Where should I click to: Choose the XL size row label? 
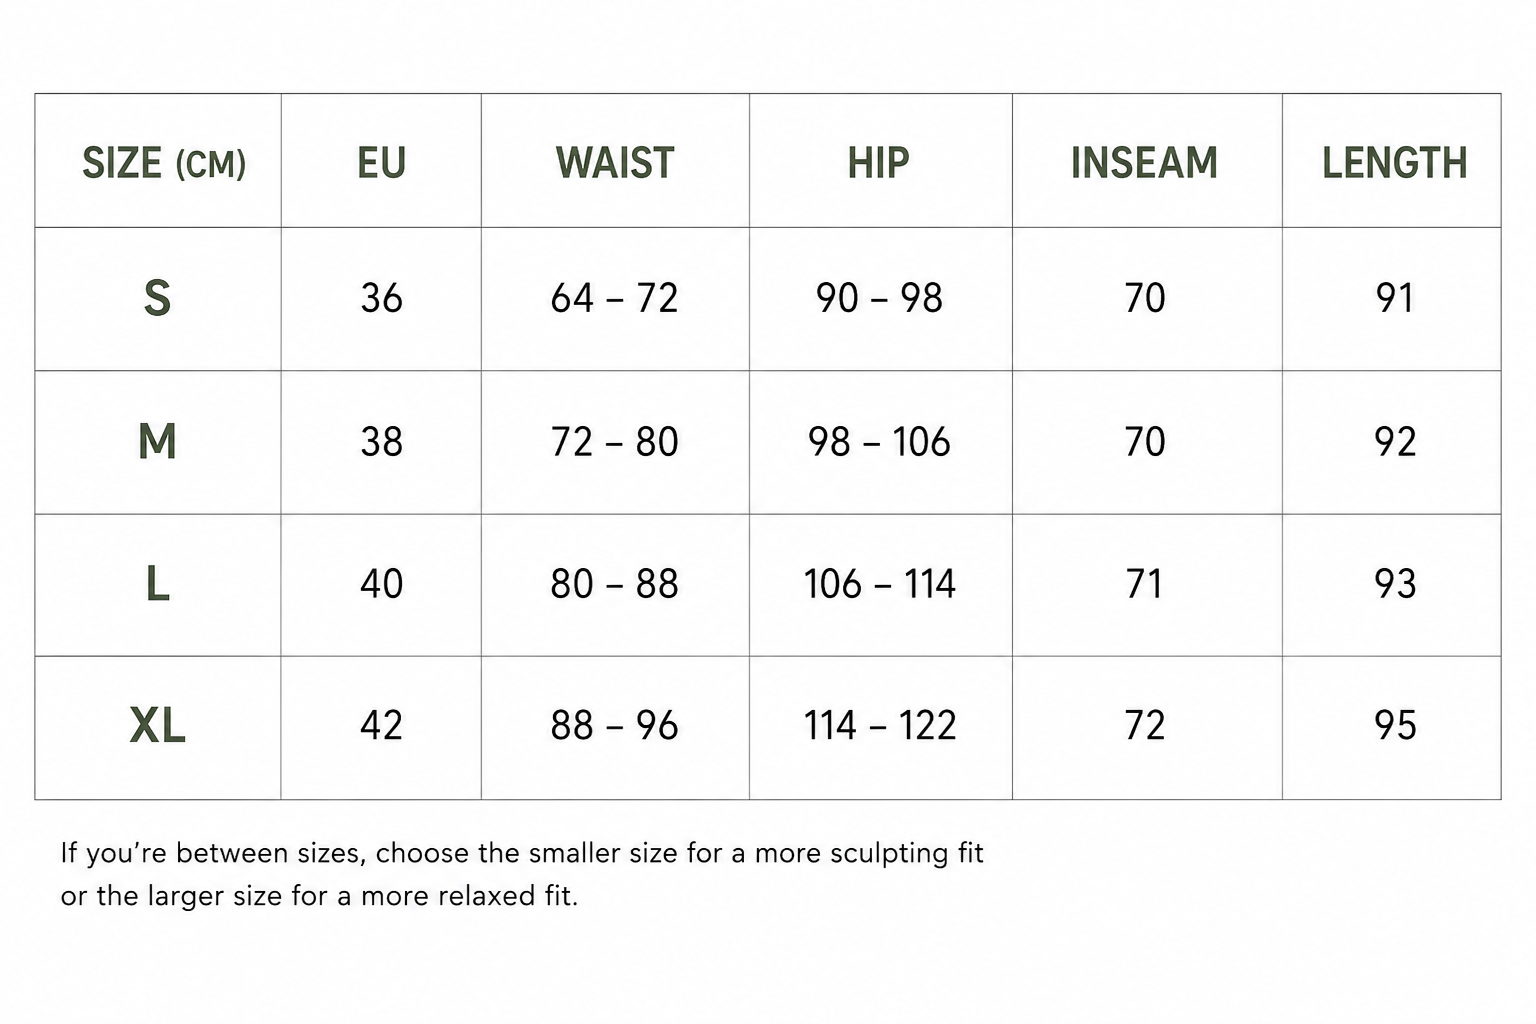(x=157, y=726)
